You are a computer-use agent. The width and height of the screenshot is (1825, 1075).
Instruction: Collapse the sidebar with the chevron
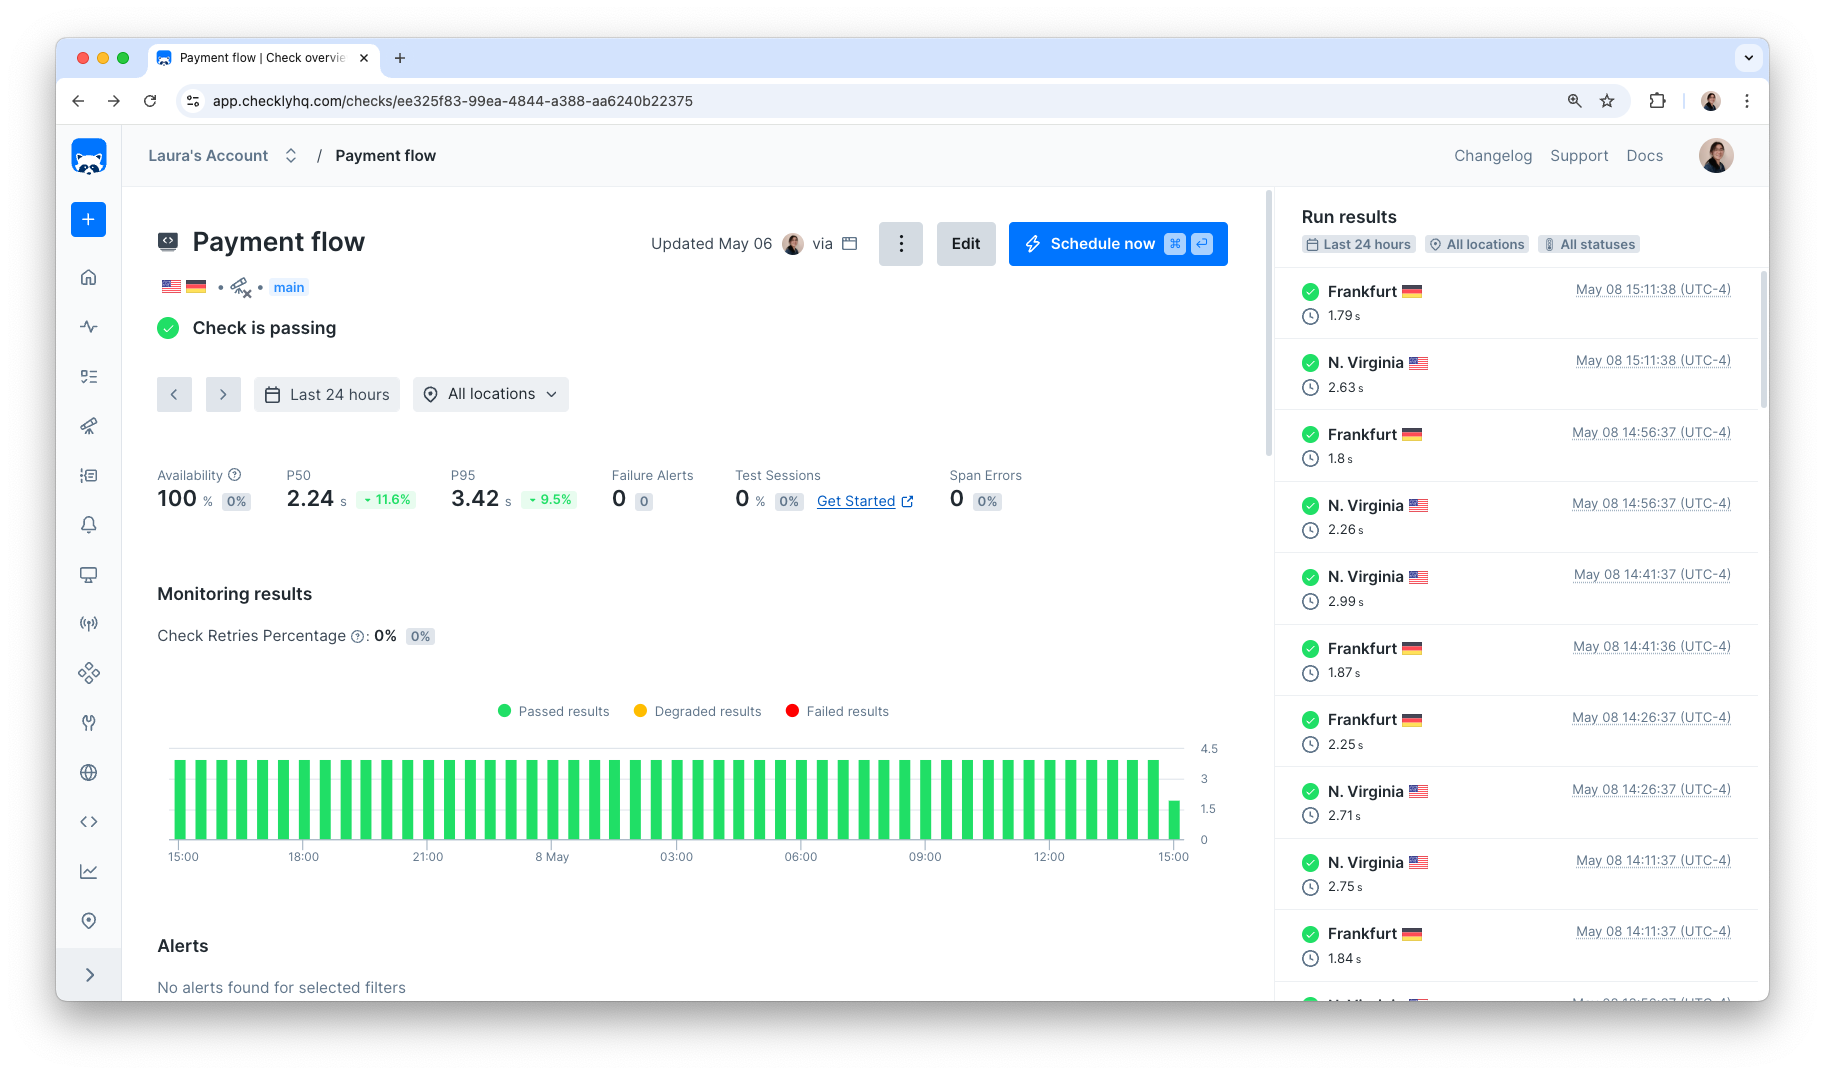click(x=88, y=974)
